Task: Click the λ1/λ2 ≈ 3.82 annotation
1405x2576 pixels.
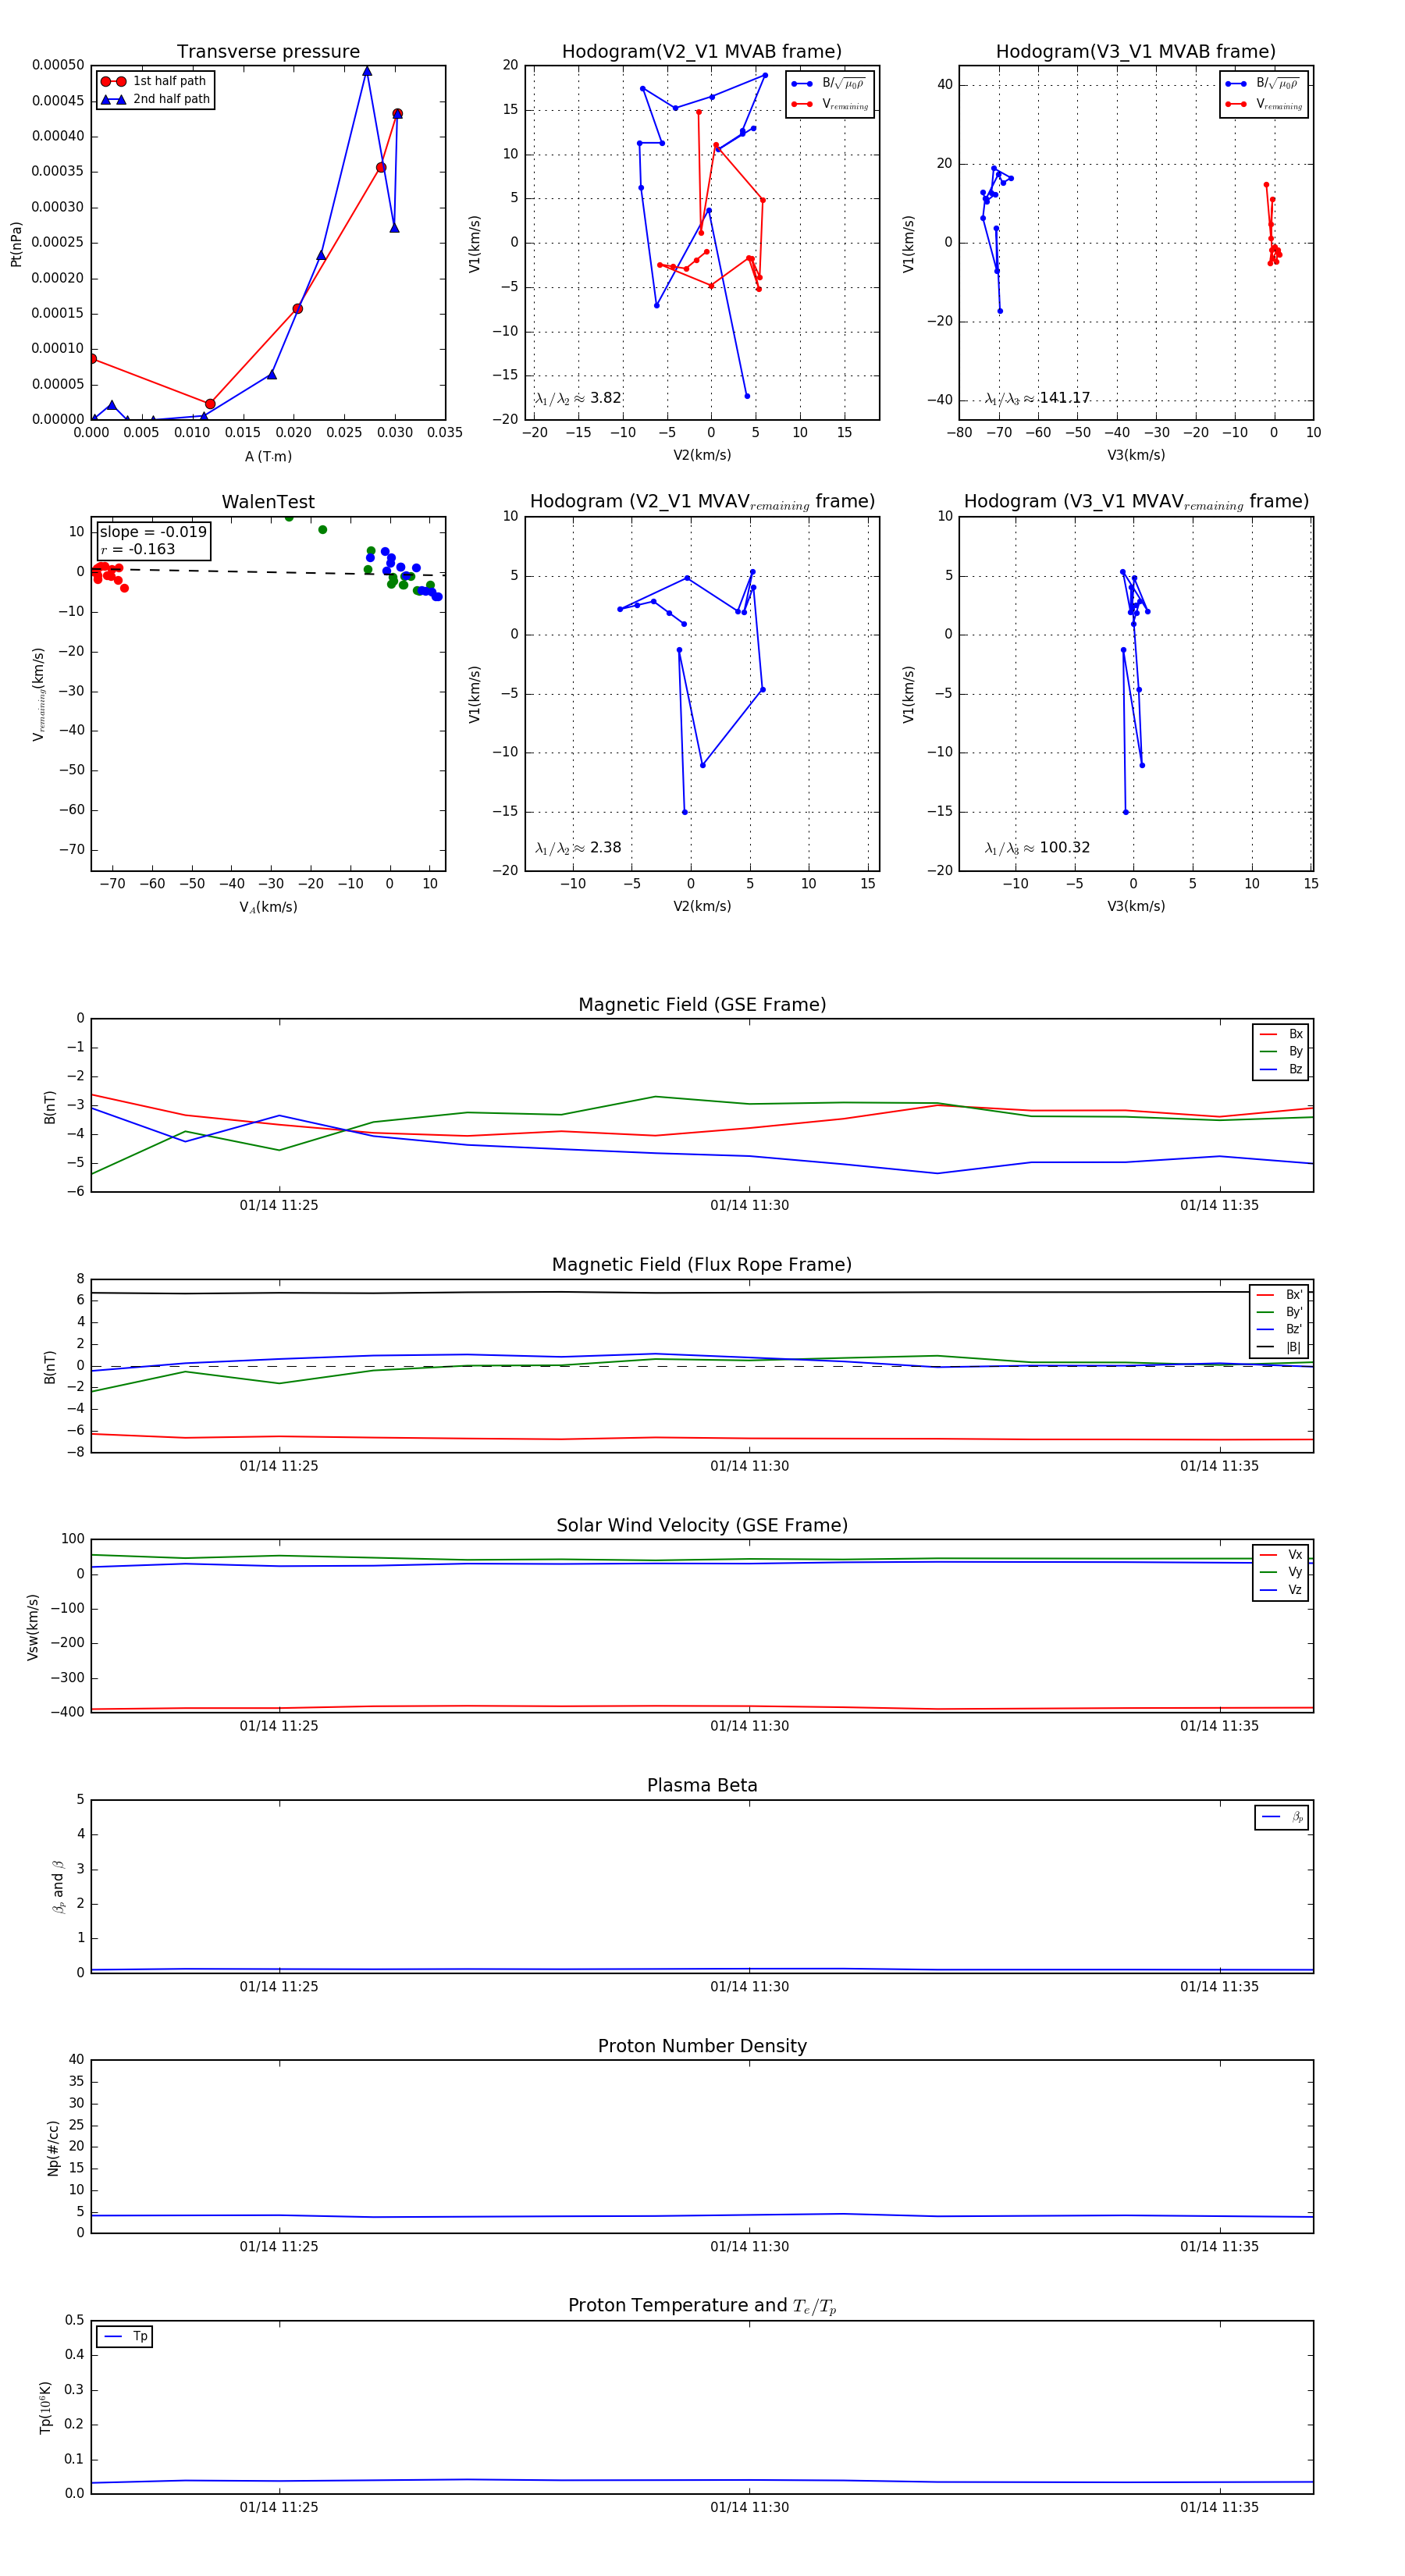Action: click(578, 398)
